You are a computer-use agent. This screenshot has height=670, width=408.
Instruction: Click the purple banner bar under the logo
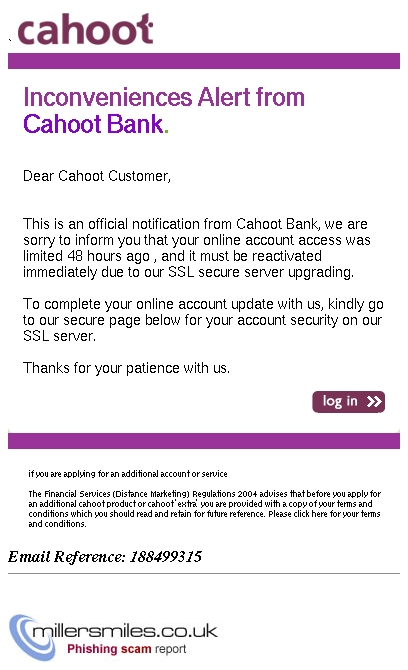pyautogui.click(x=204, y=61)
